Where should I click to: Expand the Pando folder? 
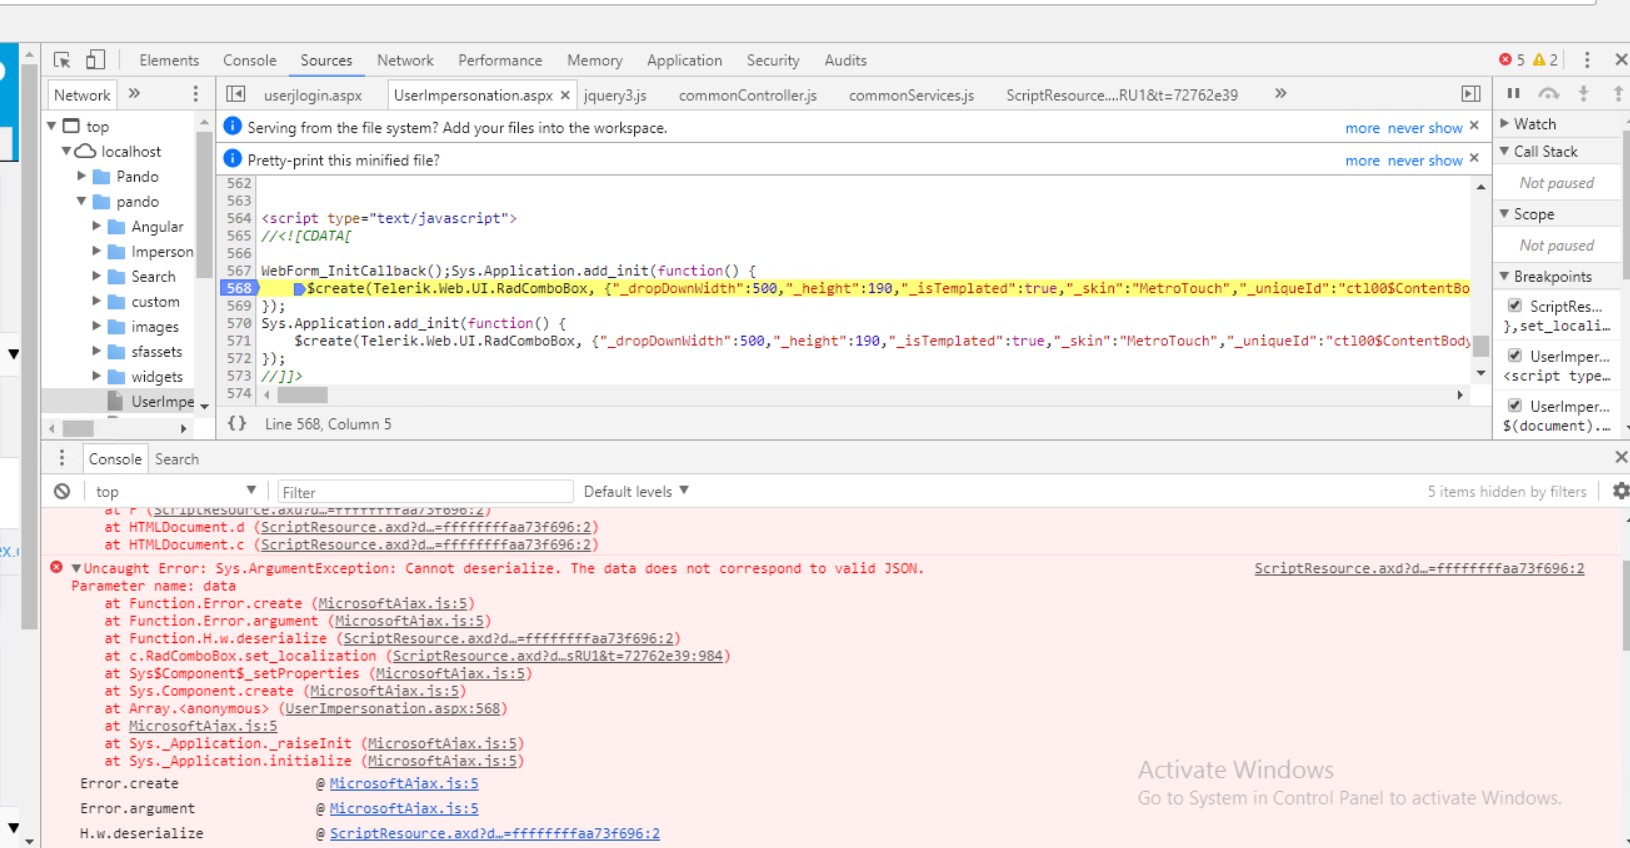(82, 176)
